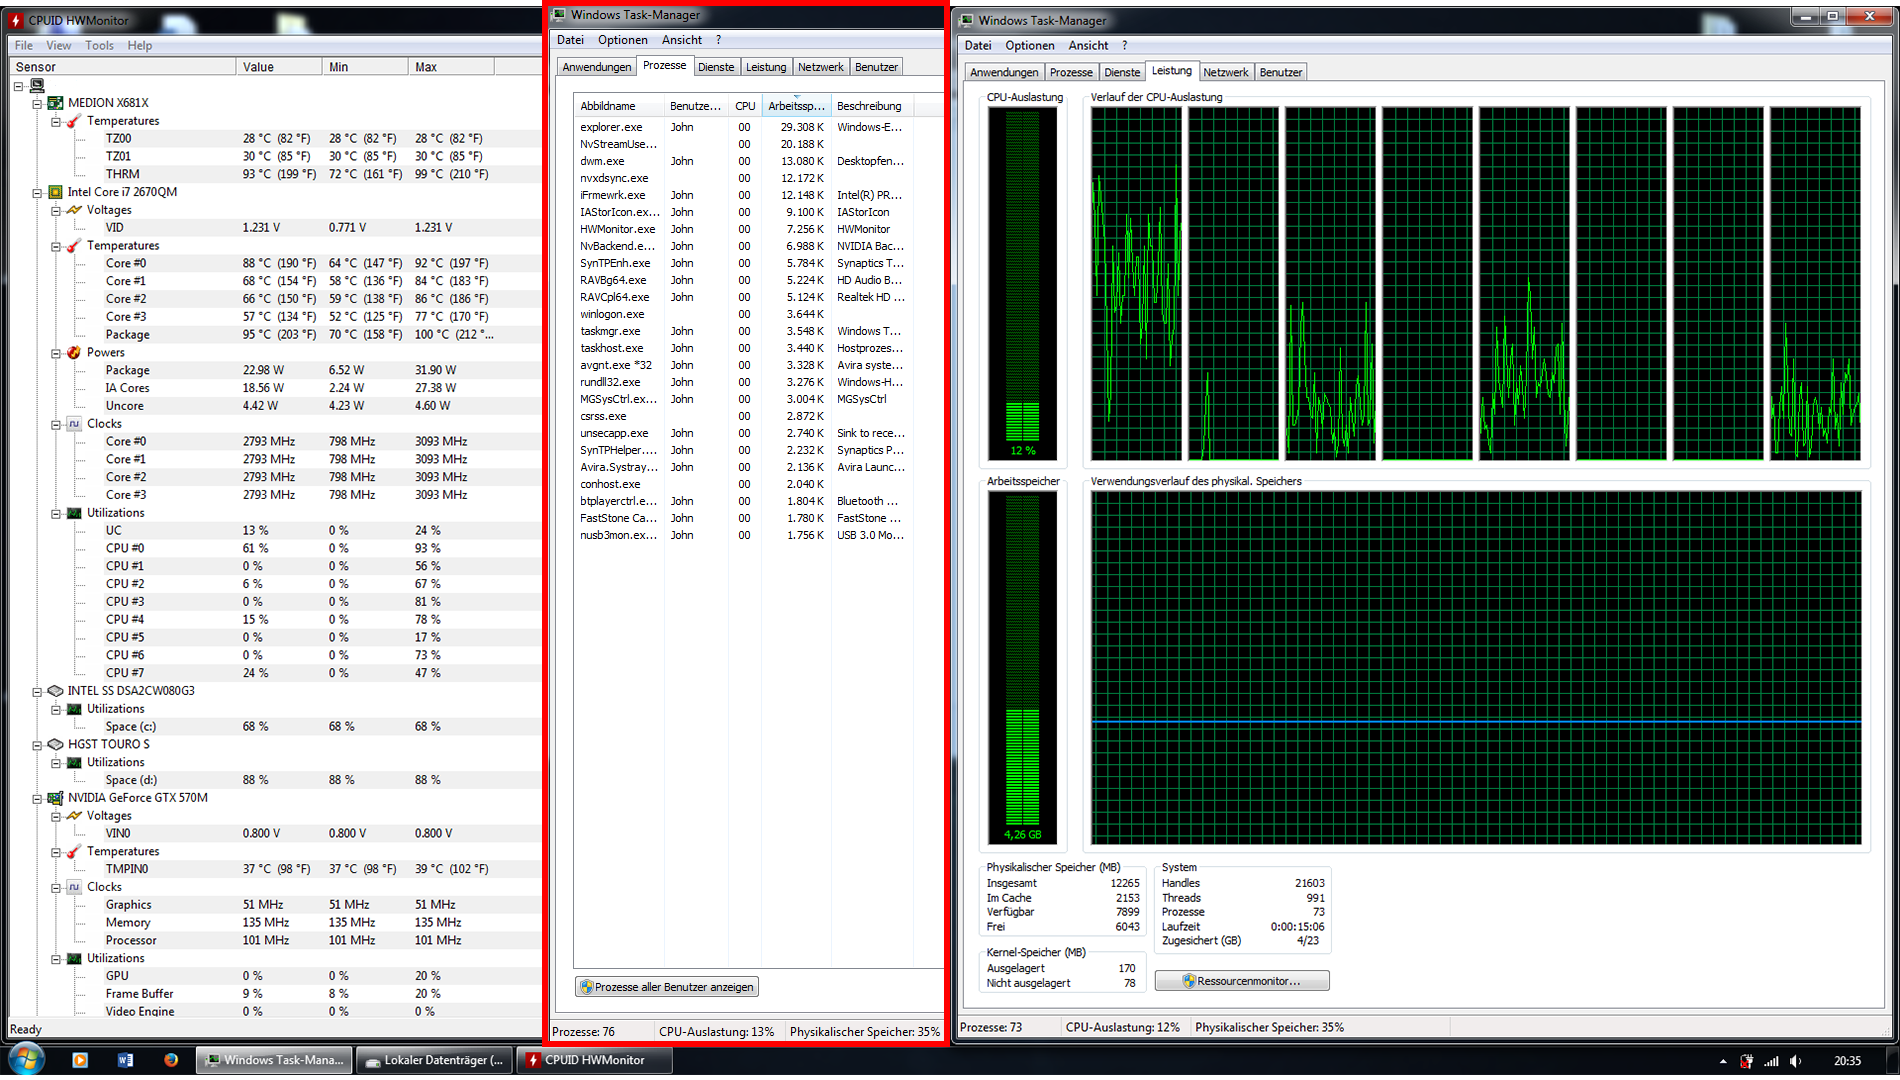The height and width of the screenshot is (1080, 1900).
Task: Click Prozesse aller Benutzer anzeigen button
Action: pyautogui.click(x=667, y=987)
